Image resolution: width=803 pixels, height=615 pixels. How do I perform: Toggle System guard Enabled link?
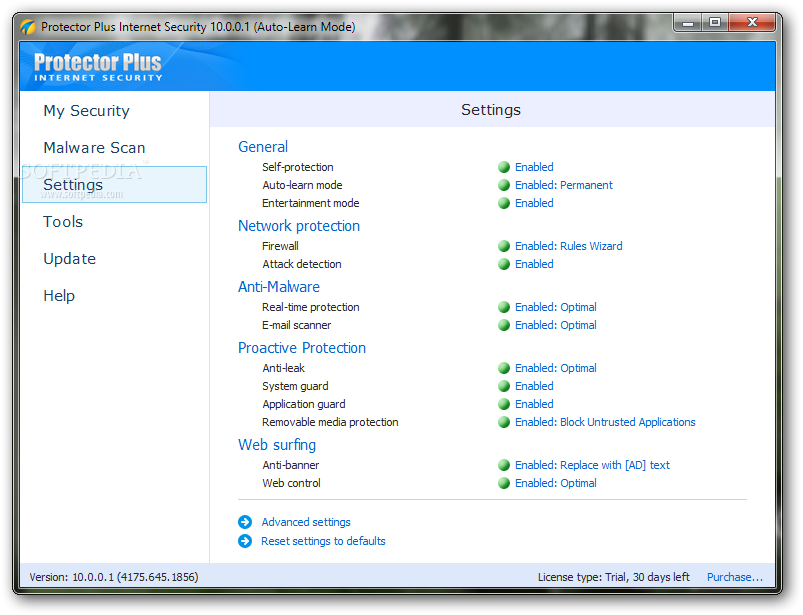pyautogui.click(x=534, y=386)
